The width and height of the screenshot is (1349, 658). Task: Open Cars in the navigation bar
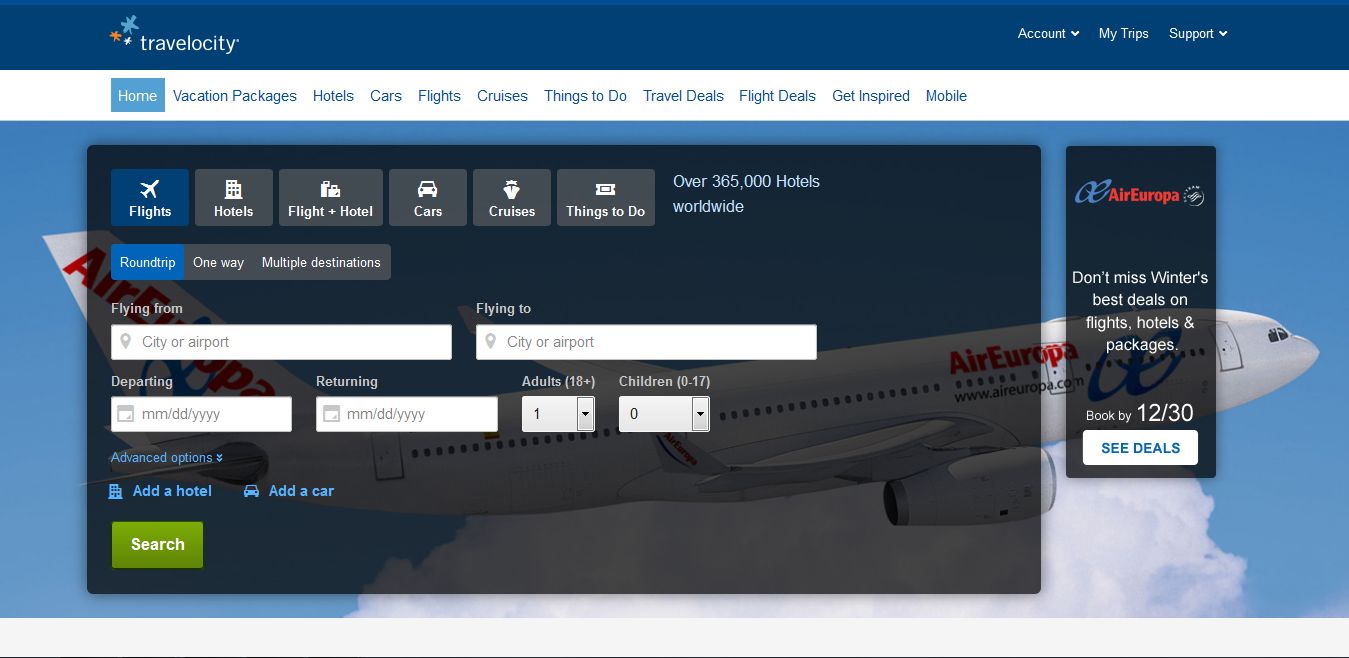click(386, 96)
